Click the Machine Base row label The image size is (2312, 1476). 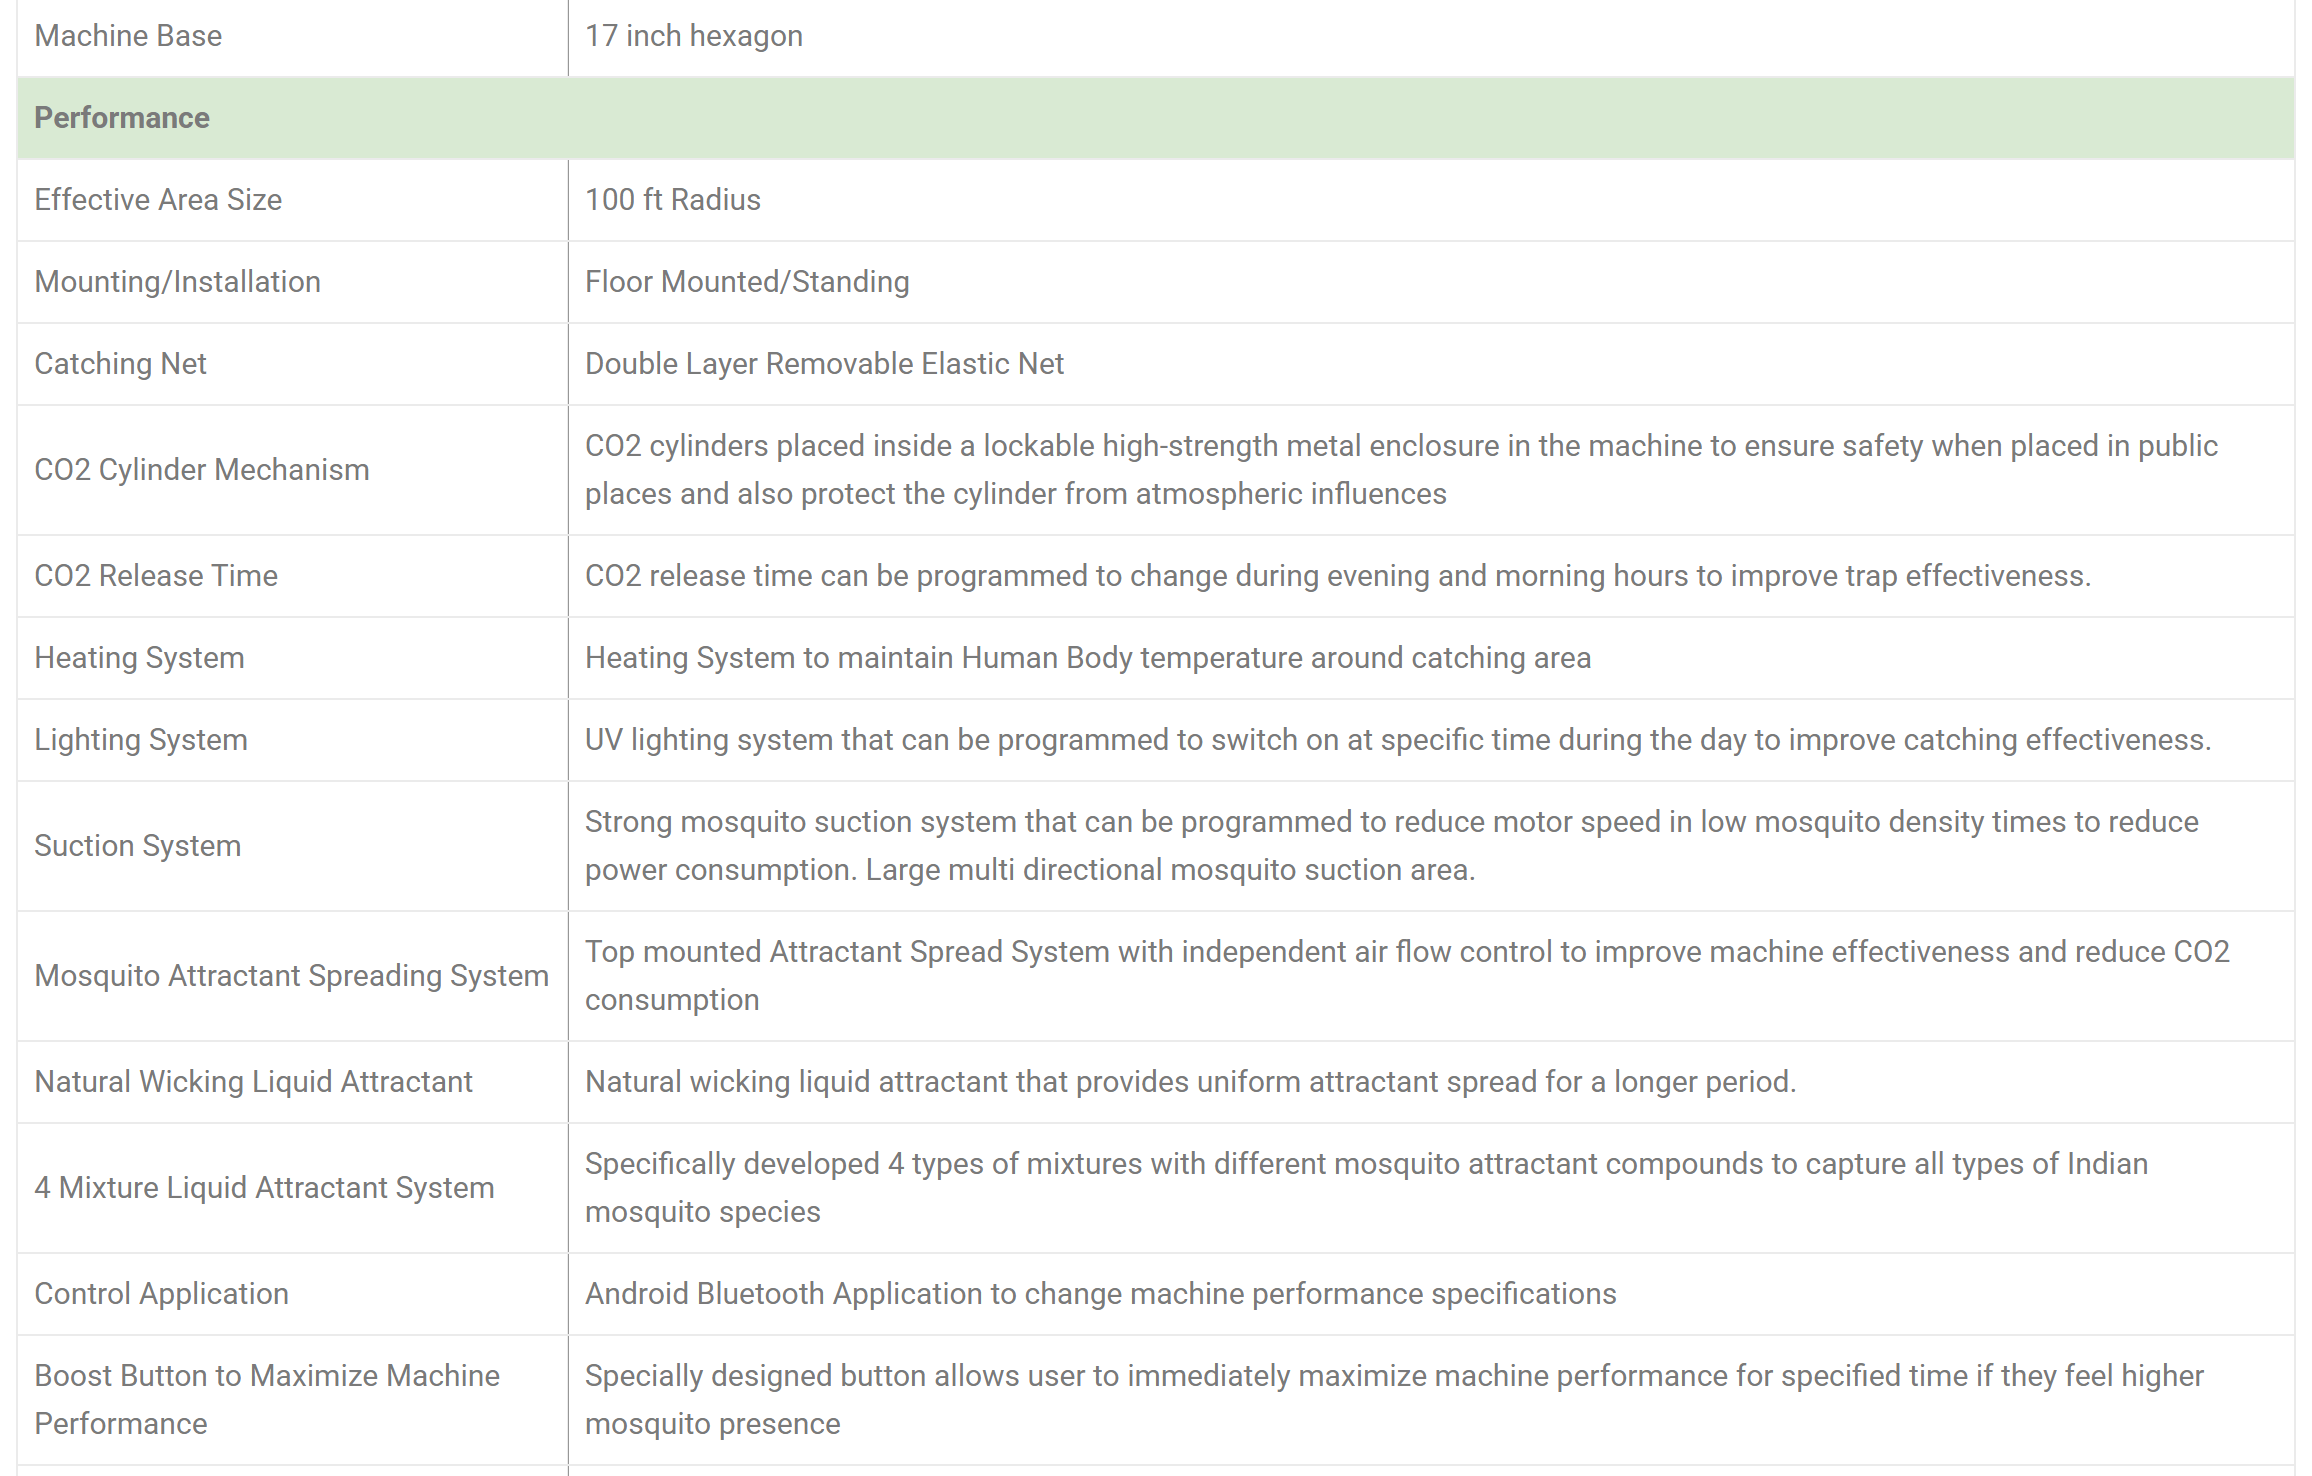click(128, 36)
